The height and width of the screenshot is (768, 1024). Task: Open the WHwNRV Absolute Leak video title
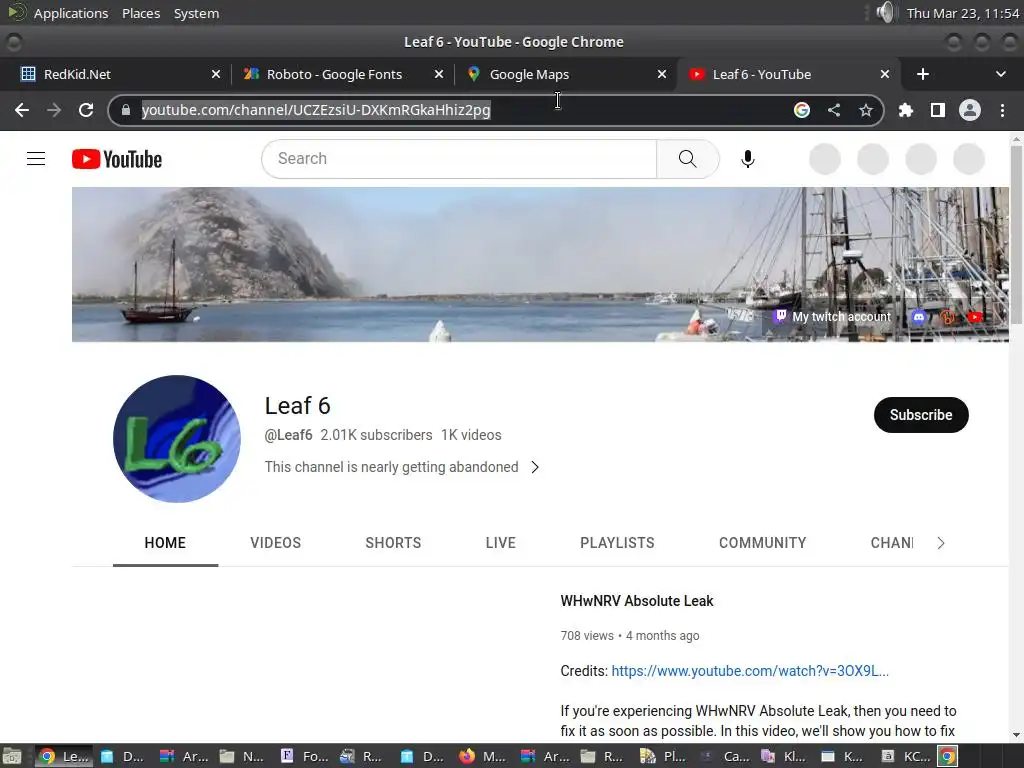(x=637, y=601)
